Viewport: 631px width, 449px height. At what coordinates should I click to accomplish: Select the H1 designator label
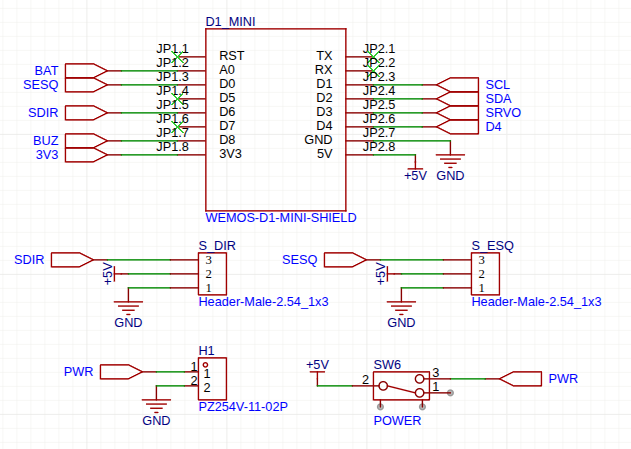pyautogui.click(x=206, y=351)
